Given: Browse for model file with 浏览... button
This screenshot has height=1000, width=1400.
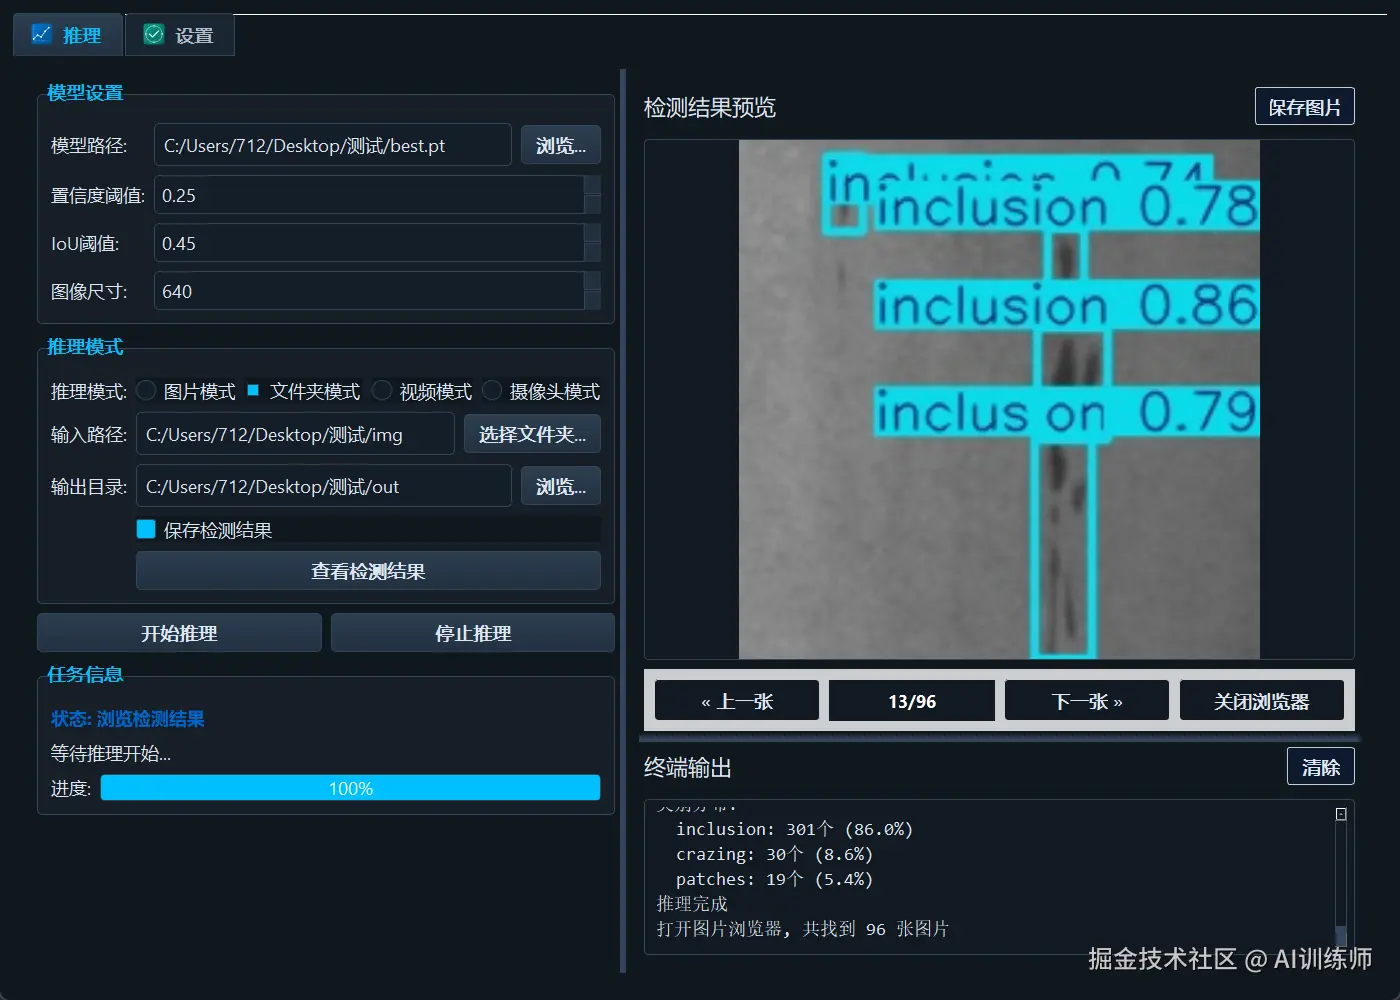Looking at the screenshot, I should coord(560,144).
